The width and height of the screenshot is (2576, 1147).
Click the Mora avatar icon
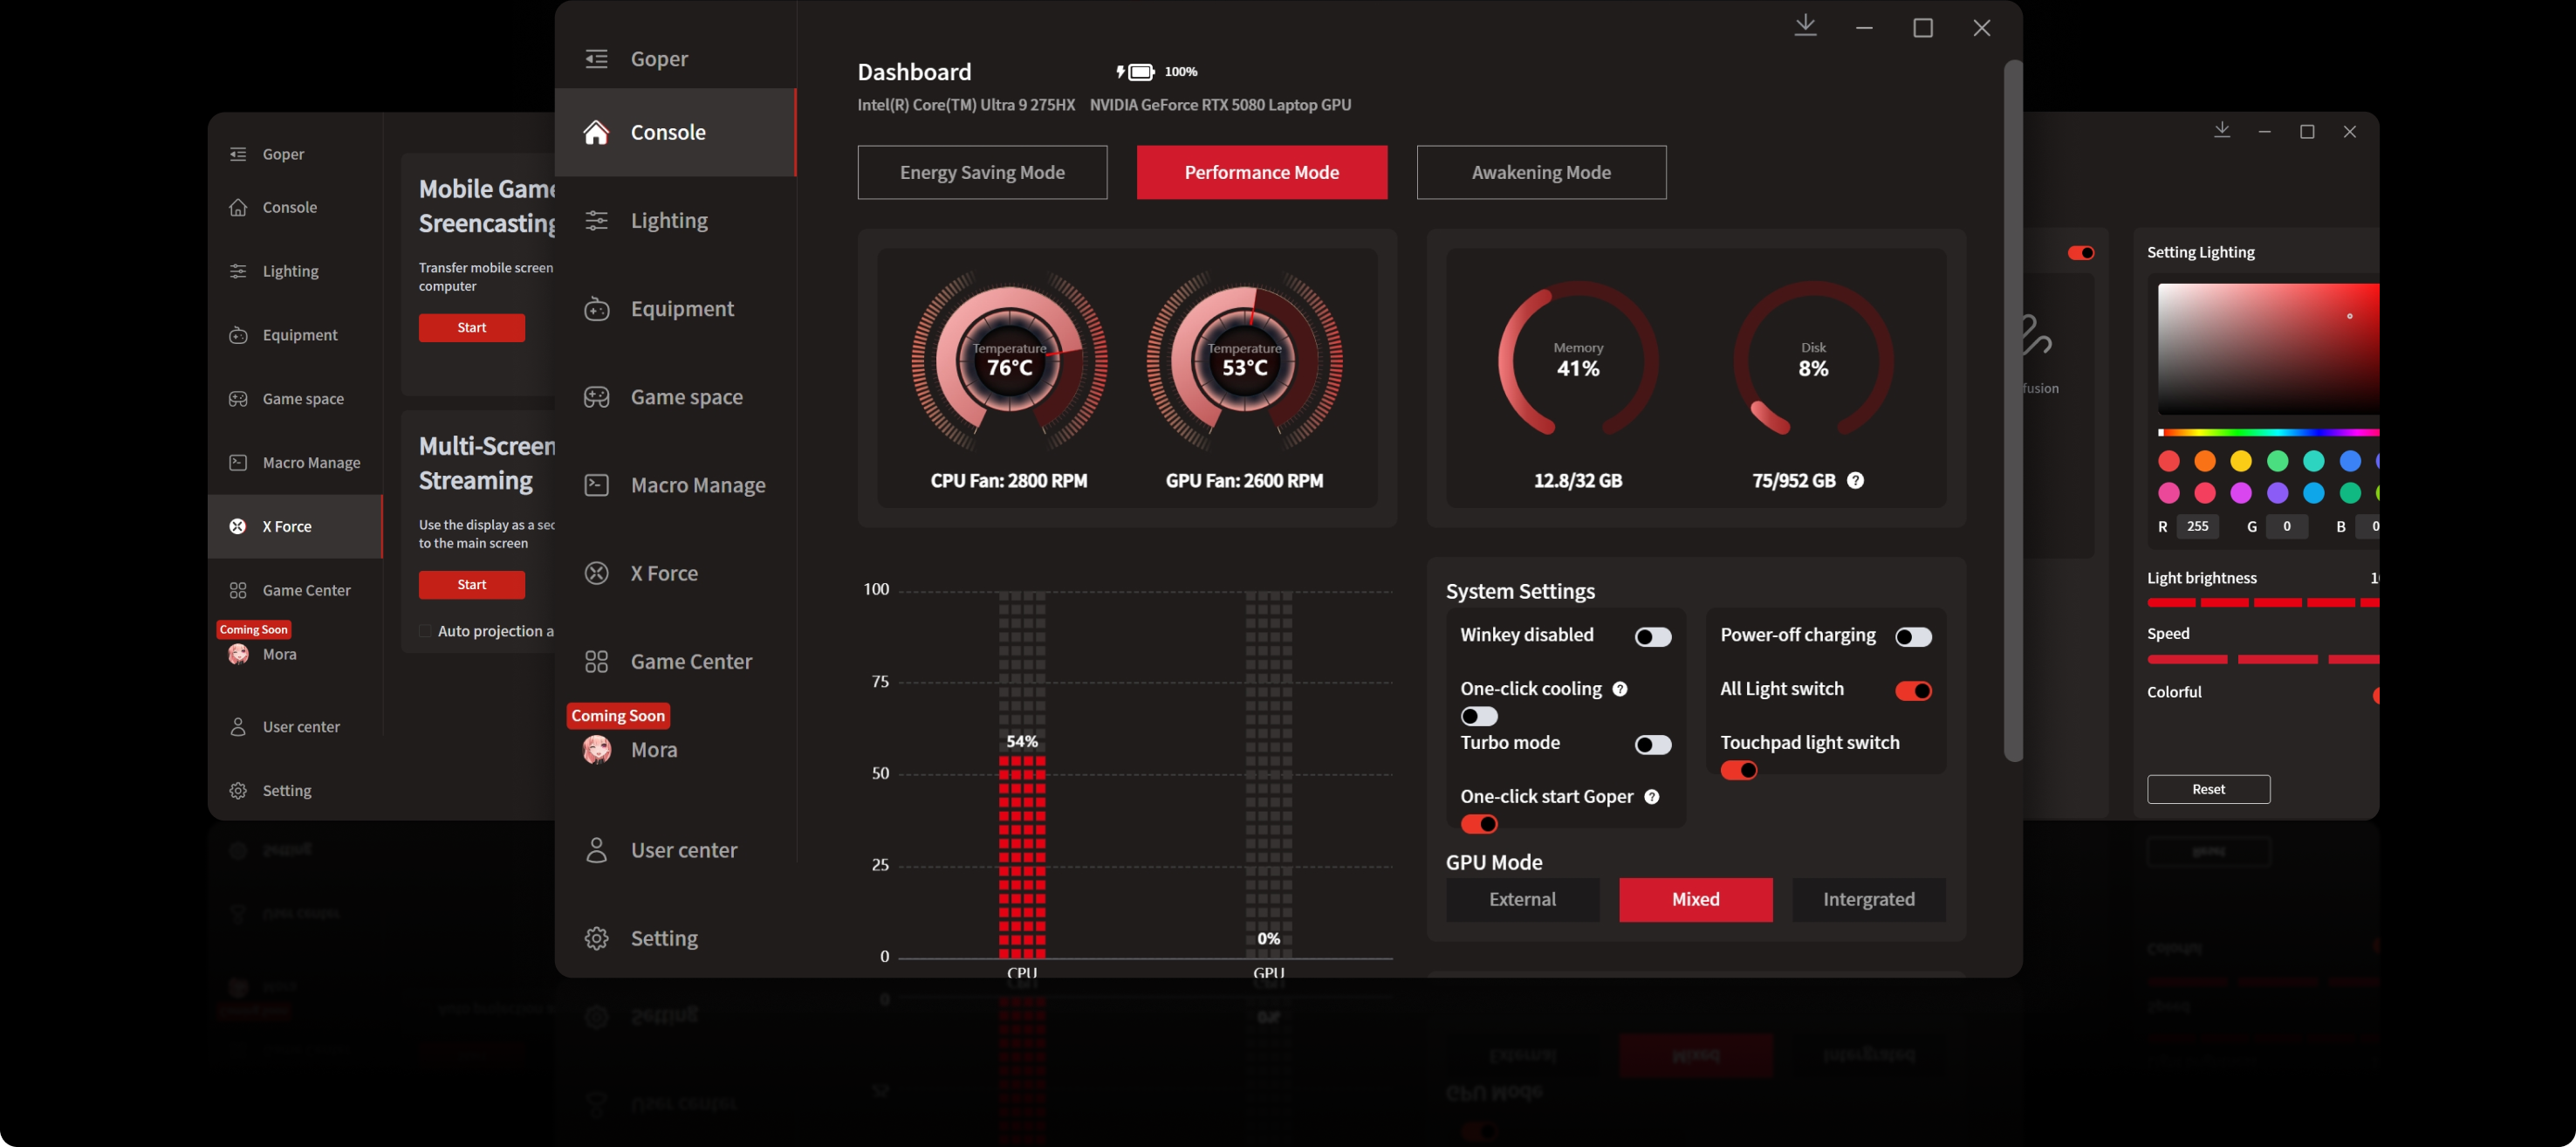point(597,750)
